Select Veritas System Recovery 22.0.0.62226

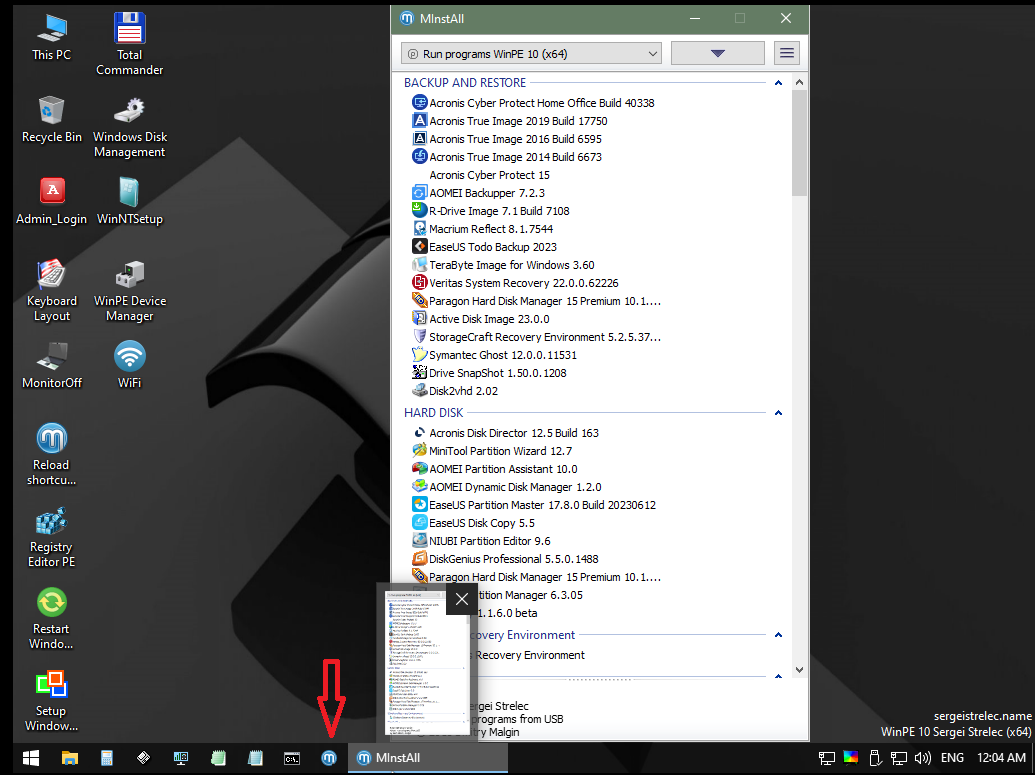pyautogui.click(x=516, y=283)
